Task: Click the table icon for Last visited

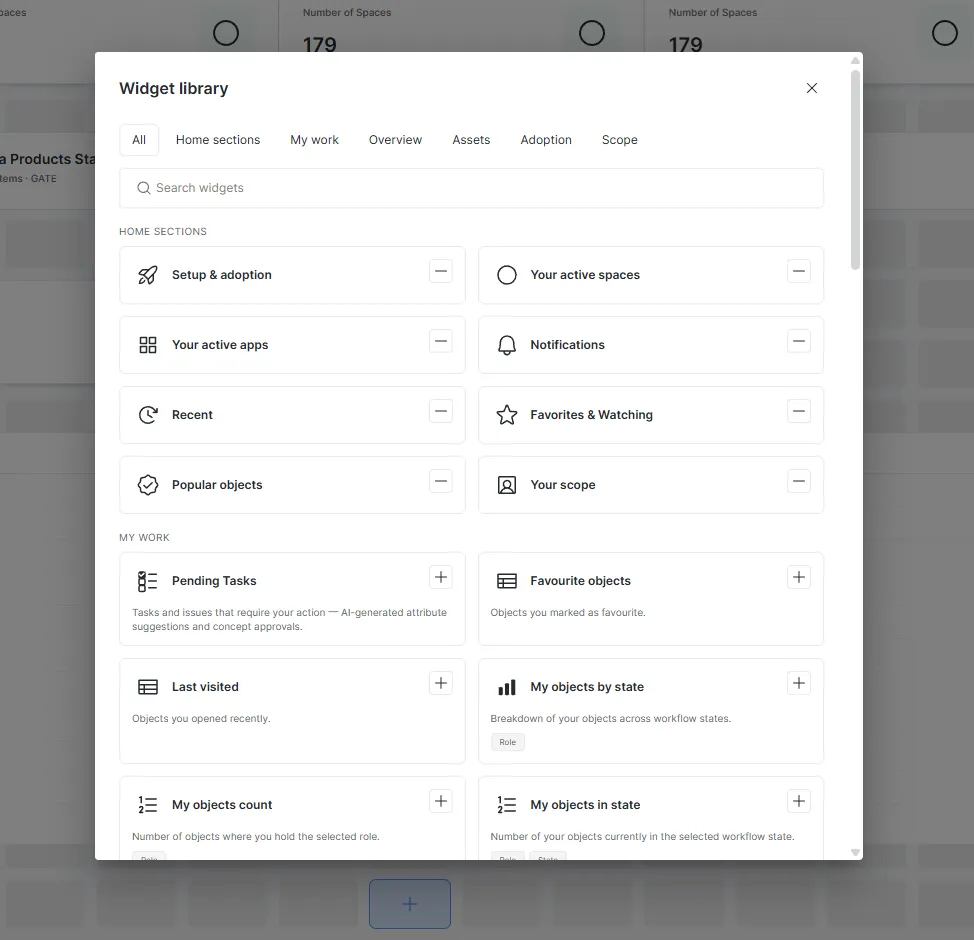Action: pyautogui.click(x=148, y=687)
